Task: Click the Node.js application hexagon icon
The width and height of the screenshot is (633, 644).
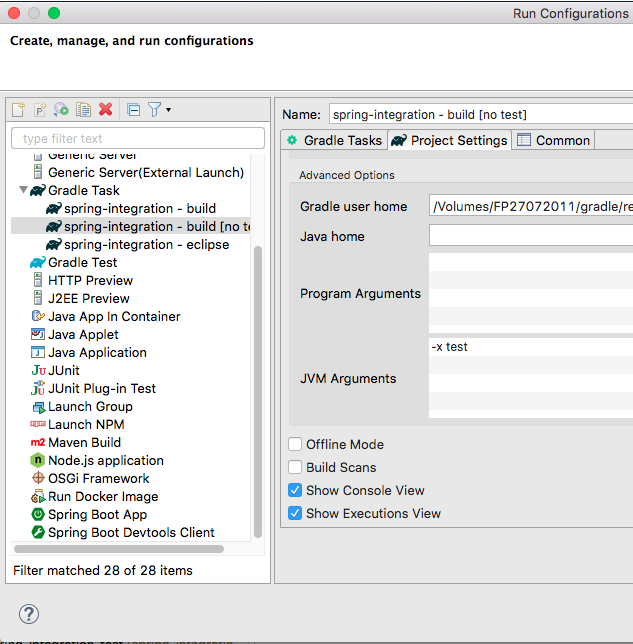Action: click(38, 460)
